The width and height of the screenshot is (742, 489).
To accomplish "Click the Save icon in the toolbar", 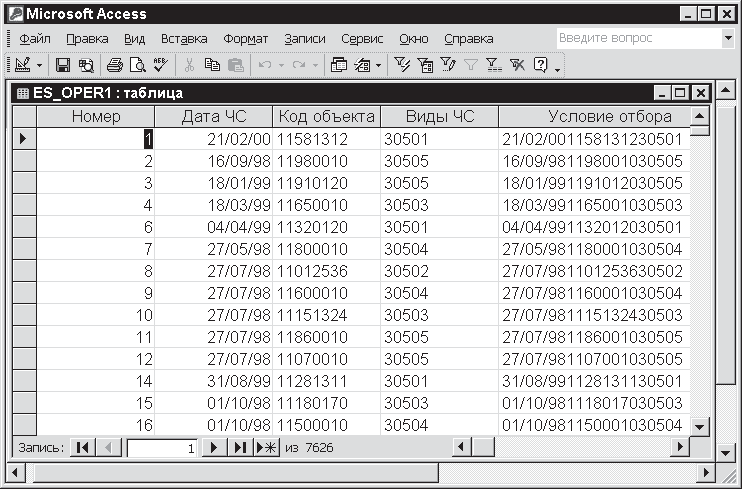I will (62, 65).
